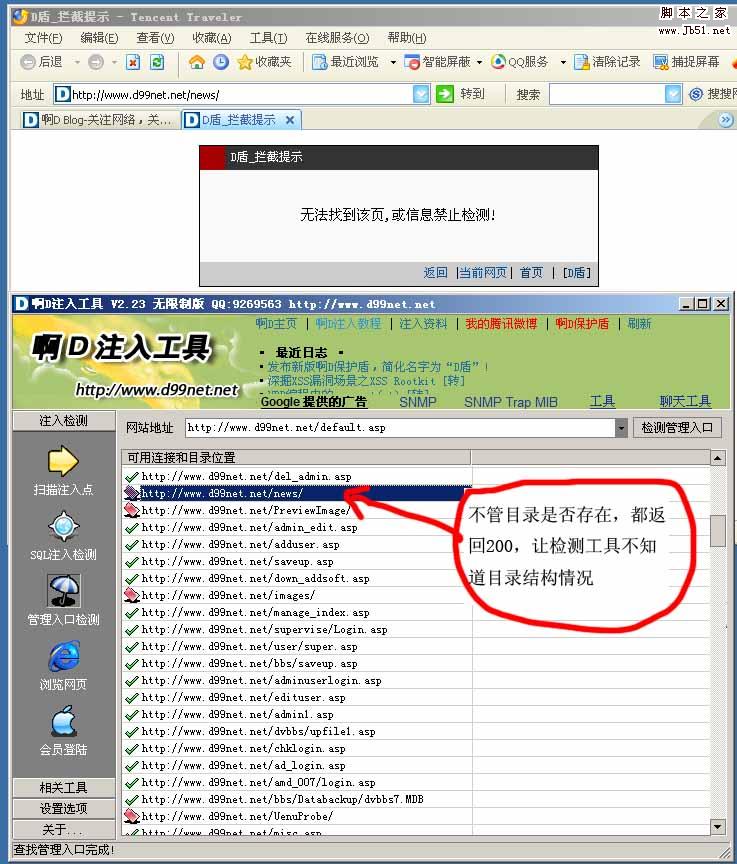The image size is (737, 864).
Task: Click Smart block (智能屏蔽) icon
Action: 412,62
